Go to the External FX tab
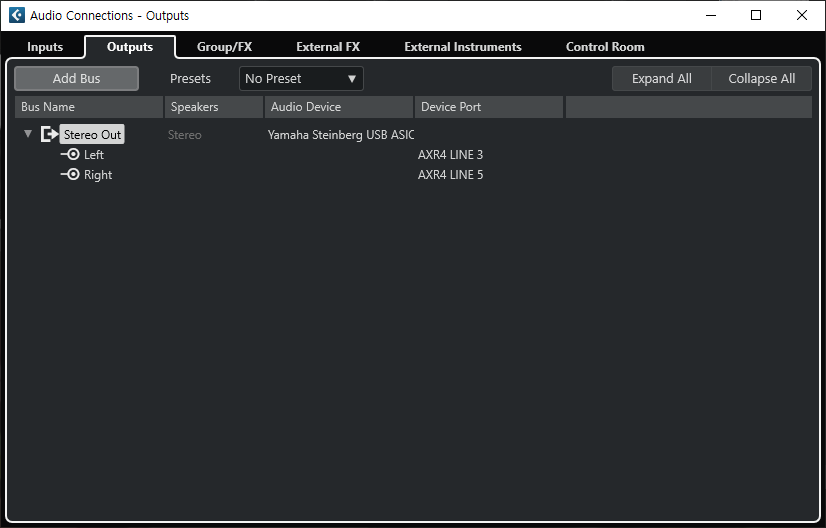The width and height of the screenshot is (826, 528). pos(328,47)
